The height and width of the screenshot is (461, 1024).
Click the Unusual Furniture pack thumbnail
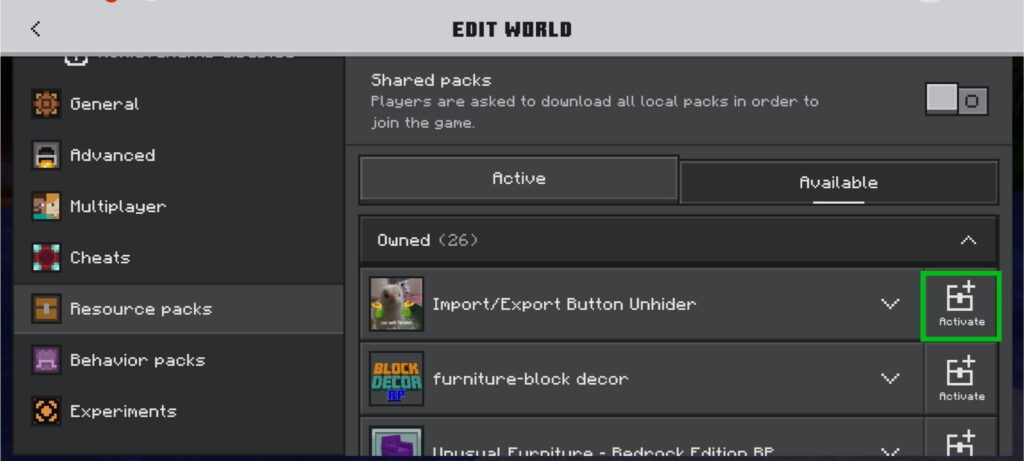click(x=396, y=441)
